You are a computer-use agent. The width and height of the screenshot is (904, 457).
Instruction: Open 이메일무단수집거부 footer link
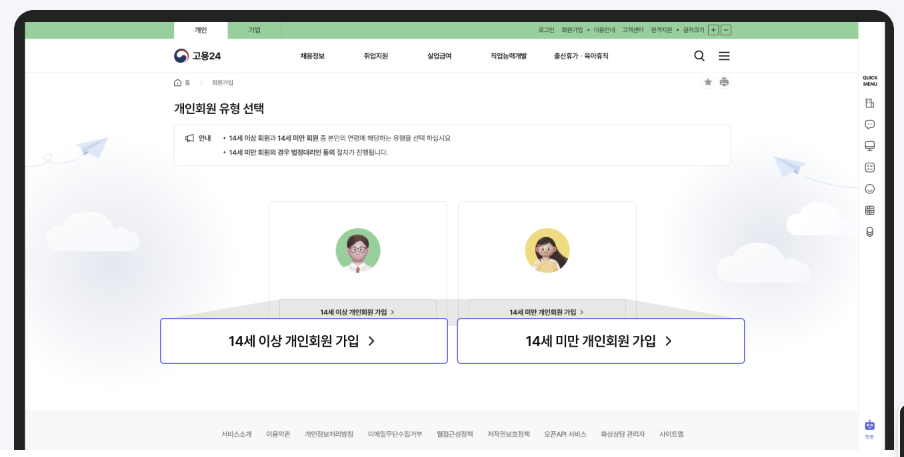[x=395, y=434]
